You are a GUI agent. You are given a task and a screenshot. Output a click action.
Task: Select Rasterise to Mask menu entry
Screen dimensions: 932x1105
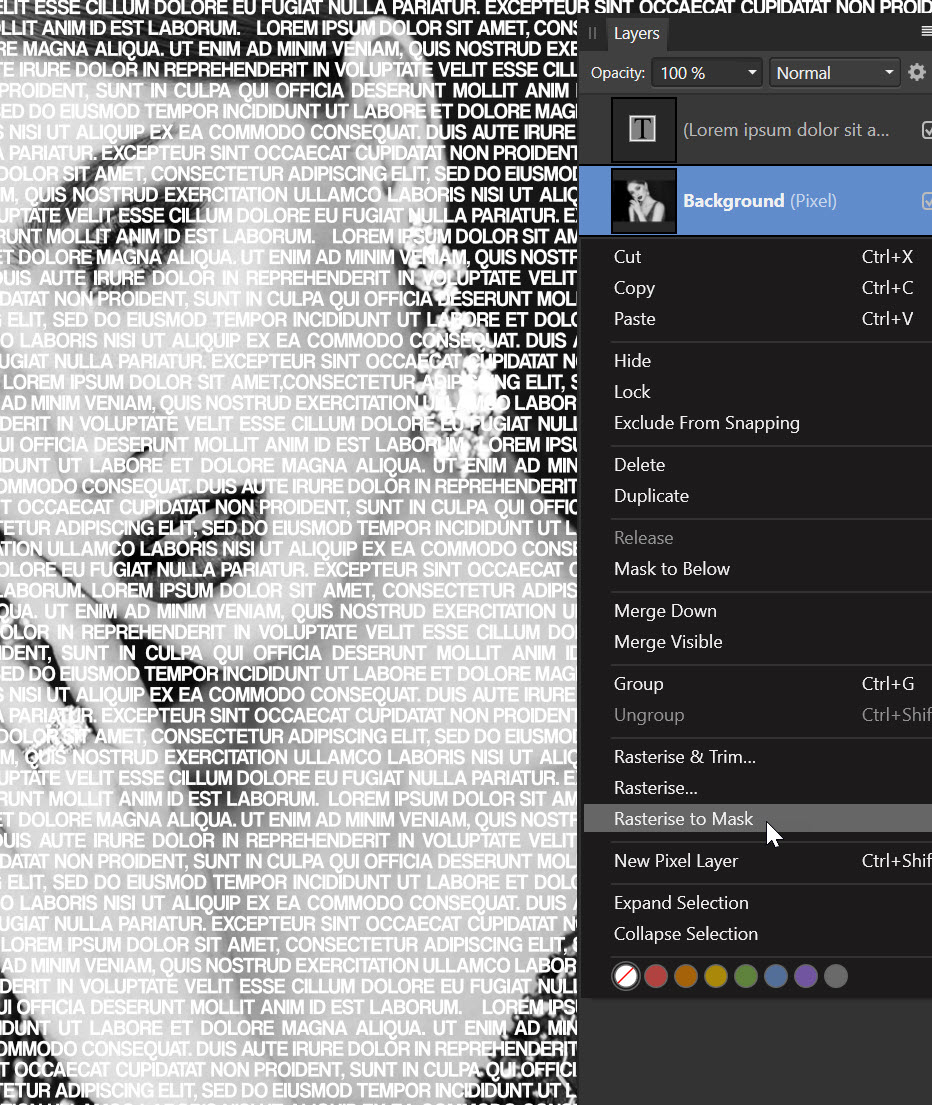[757, 819]
